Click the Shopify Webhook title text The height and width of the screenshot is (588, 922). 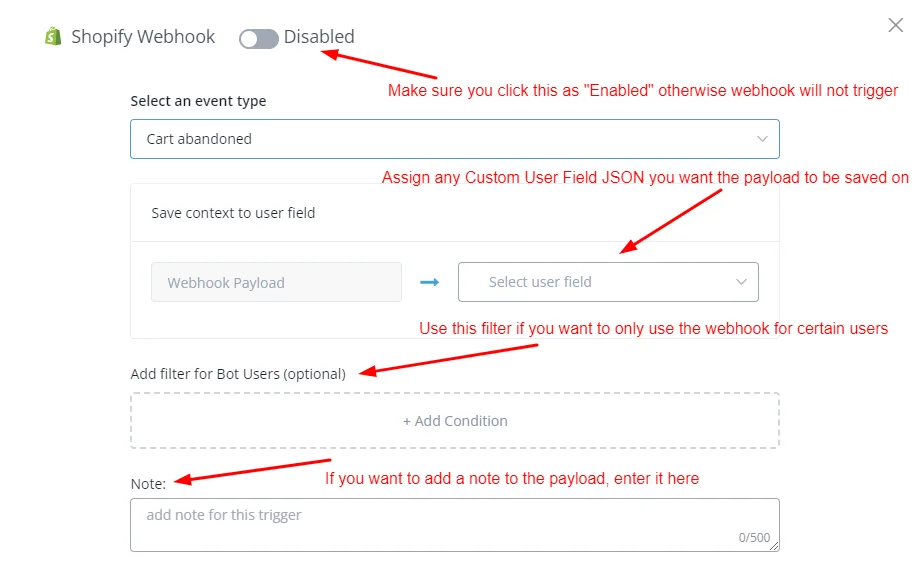pyautogui.click(x=143, y=36)
